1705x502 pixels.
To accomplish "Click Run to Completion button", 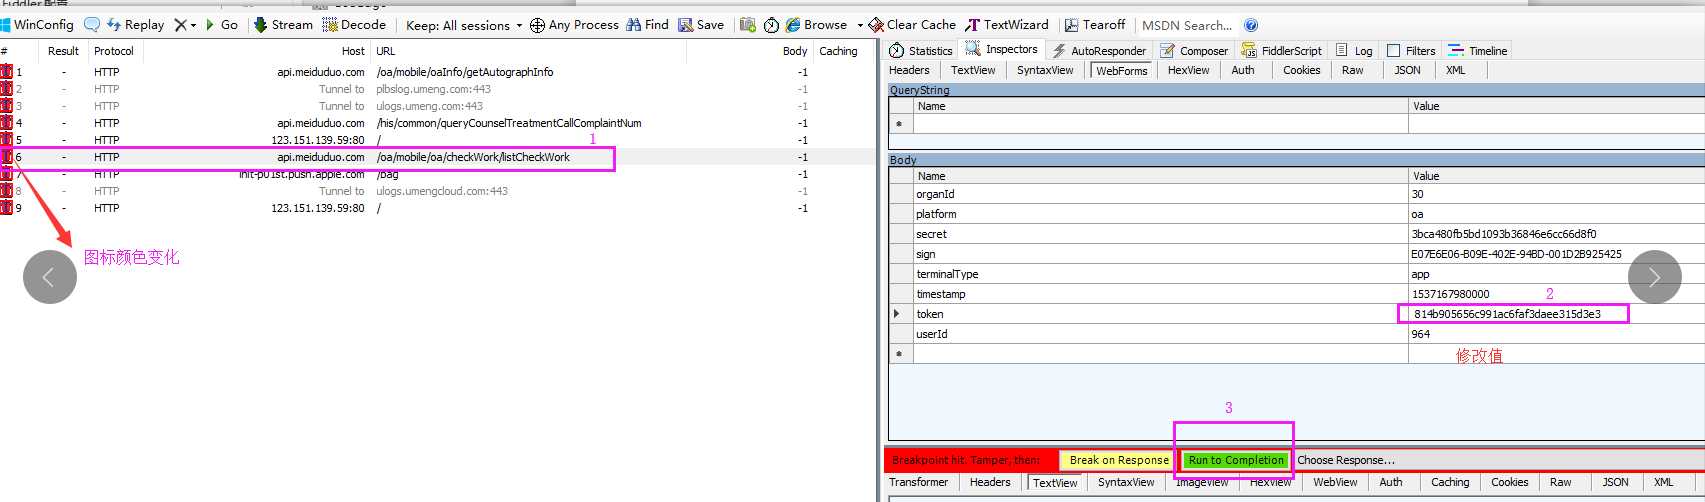I will click(1236, 460).
